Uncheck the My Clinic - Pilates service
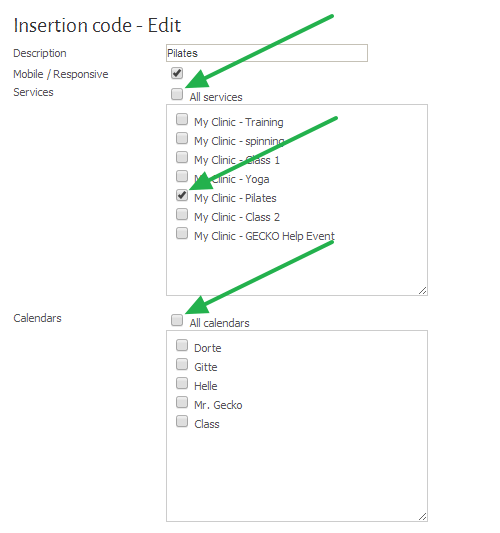The image size is (500, 533). (182, 195)
